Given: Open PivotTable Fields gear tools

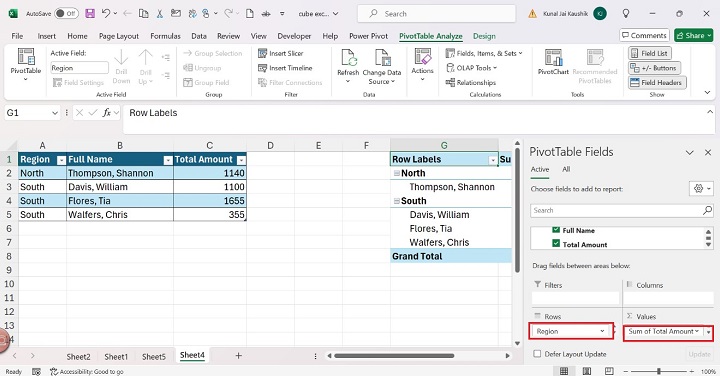Looking at the screenshot, I should point(702,188).
